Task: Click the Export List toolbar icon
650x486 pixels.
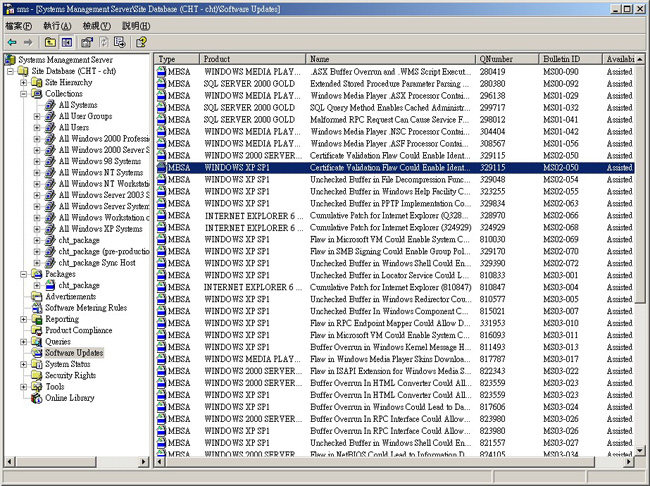Action: click(120, 42)
